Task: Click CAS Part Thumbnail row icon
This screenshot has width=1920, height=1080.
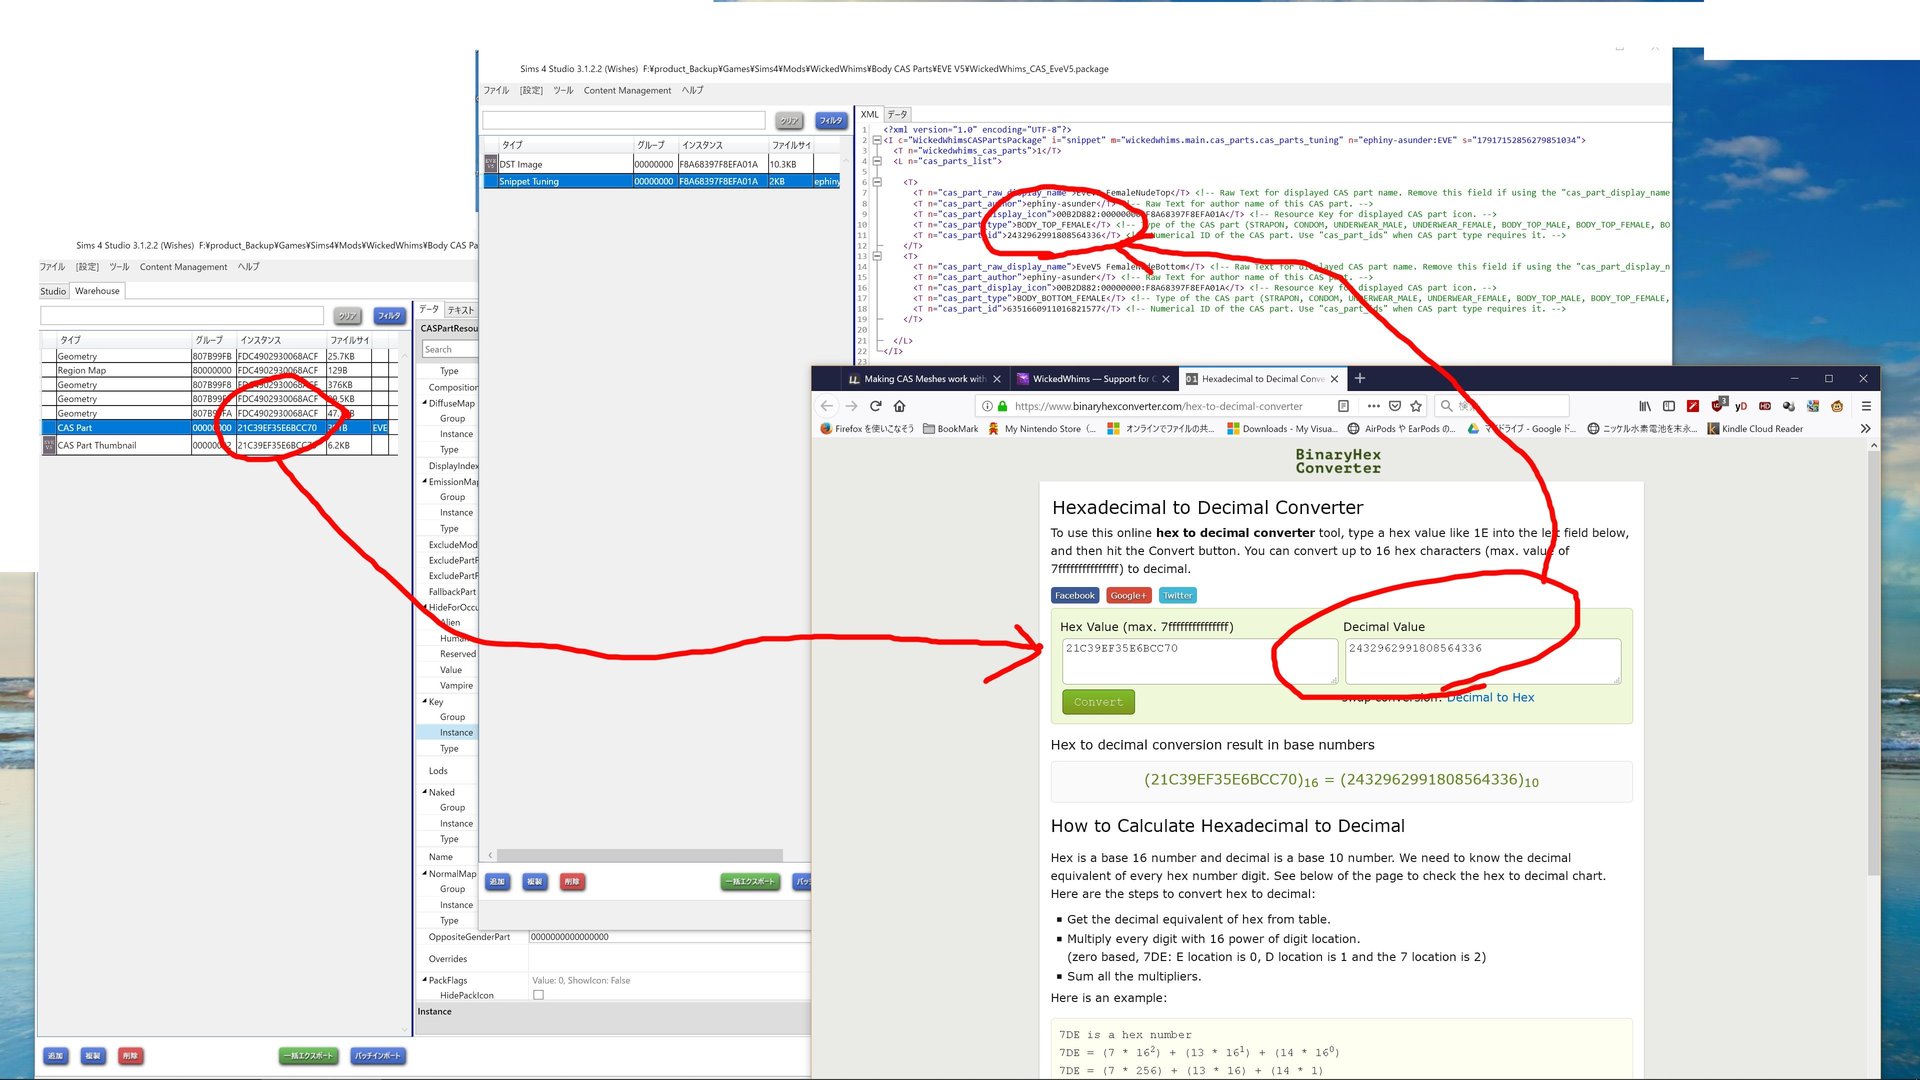Action: click(x=49, y=445)
